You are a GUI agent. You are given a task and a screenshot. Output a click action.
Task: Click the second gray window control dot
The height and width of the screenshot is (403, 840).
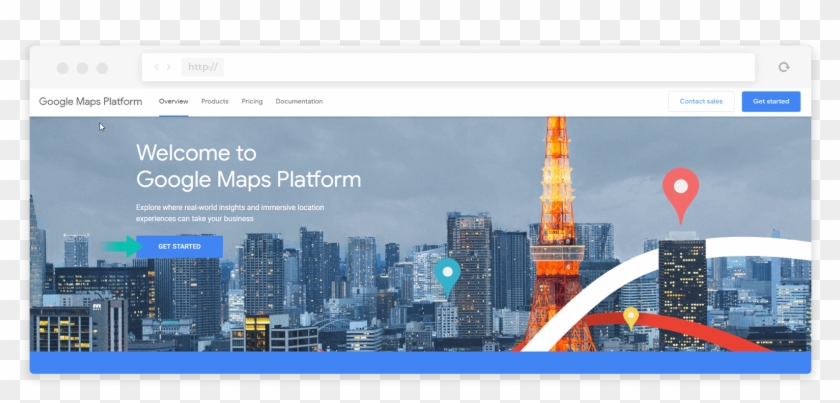click(x=82, y=68)
